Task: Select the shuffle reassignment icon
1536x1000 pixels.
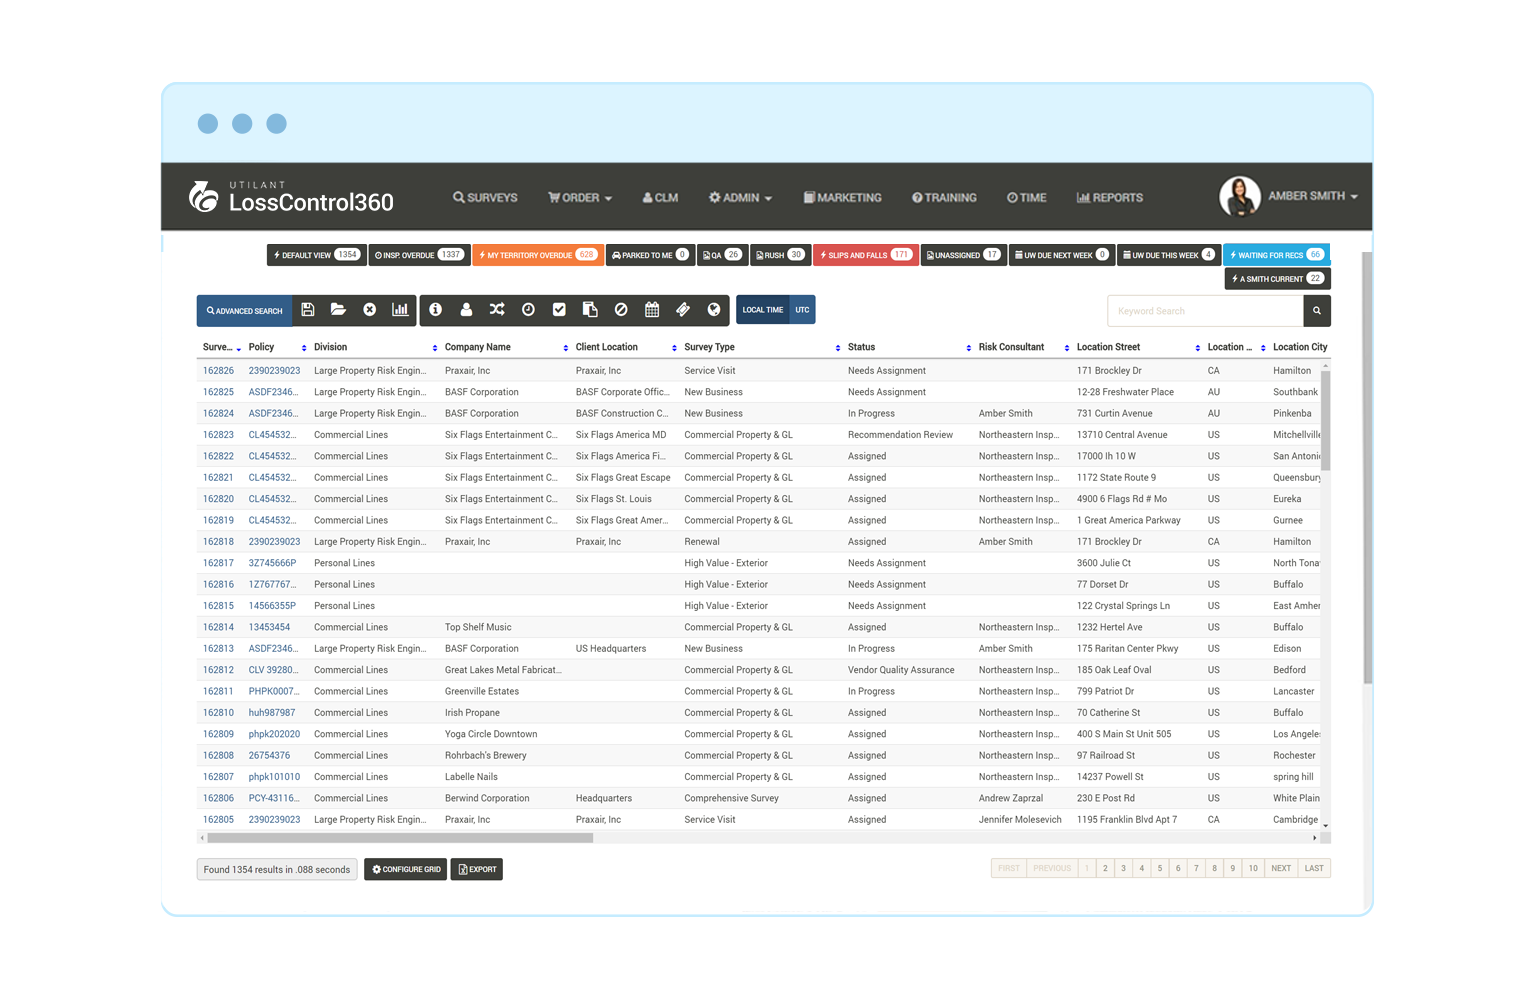Action: [497, 309]
